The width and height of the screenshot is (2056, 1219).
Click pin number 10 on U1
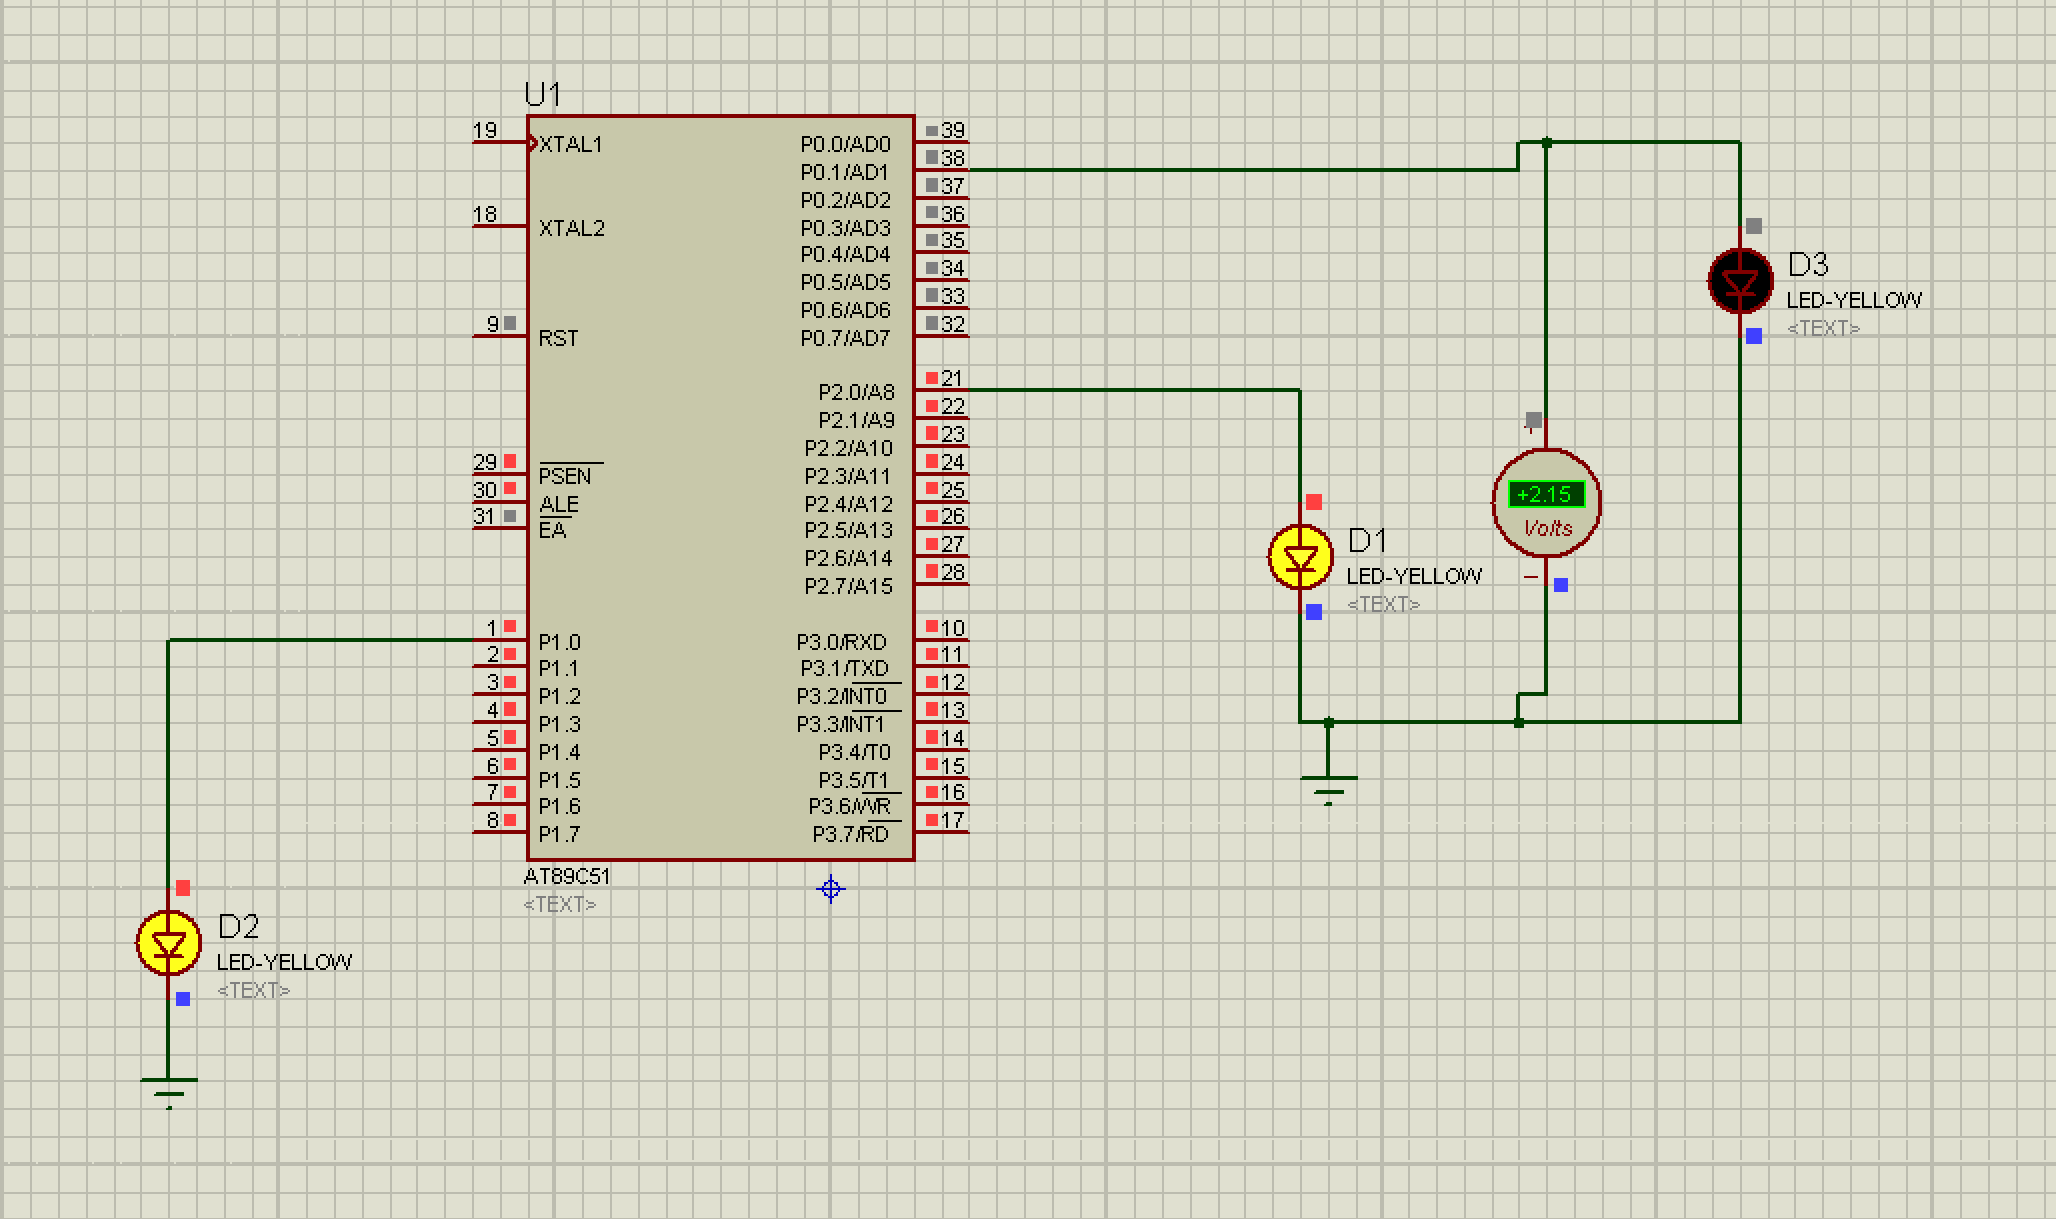(x=953, y=628)
